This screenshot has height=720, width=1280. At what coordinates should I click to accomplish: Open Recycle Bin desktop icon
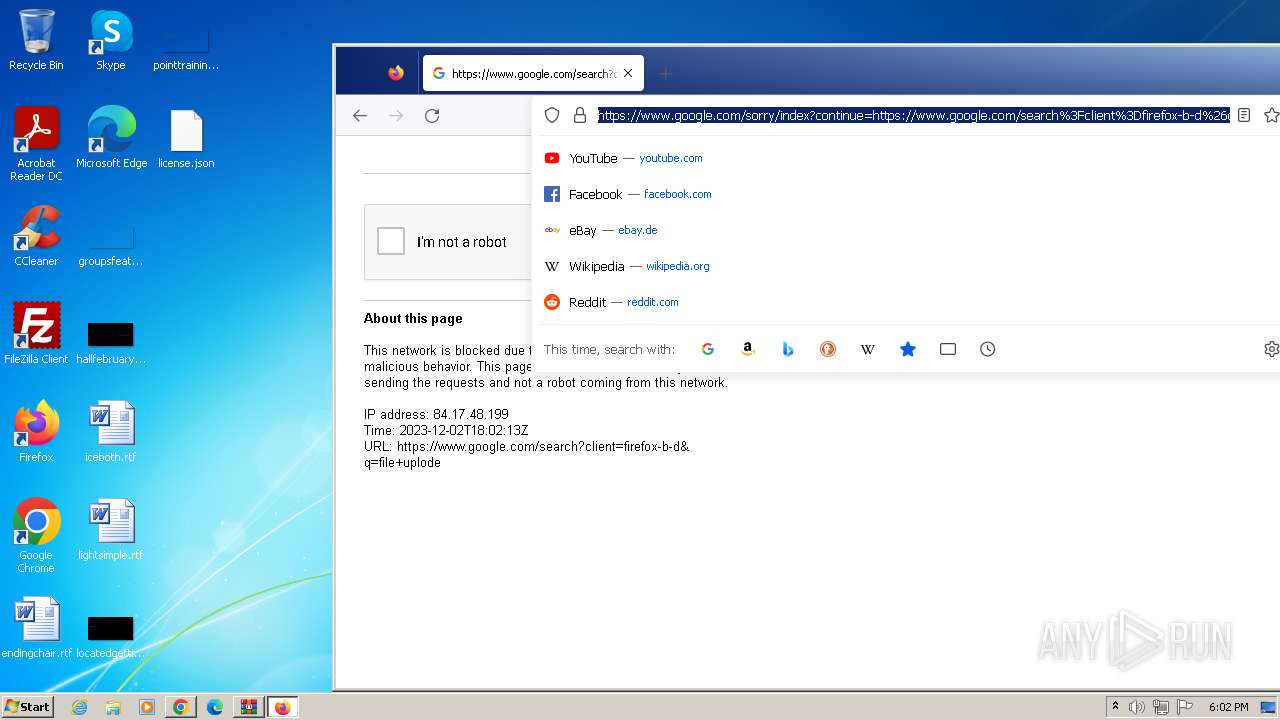click(36, 40)
